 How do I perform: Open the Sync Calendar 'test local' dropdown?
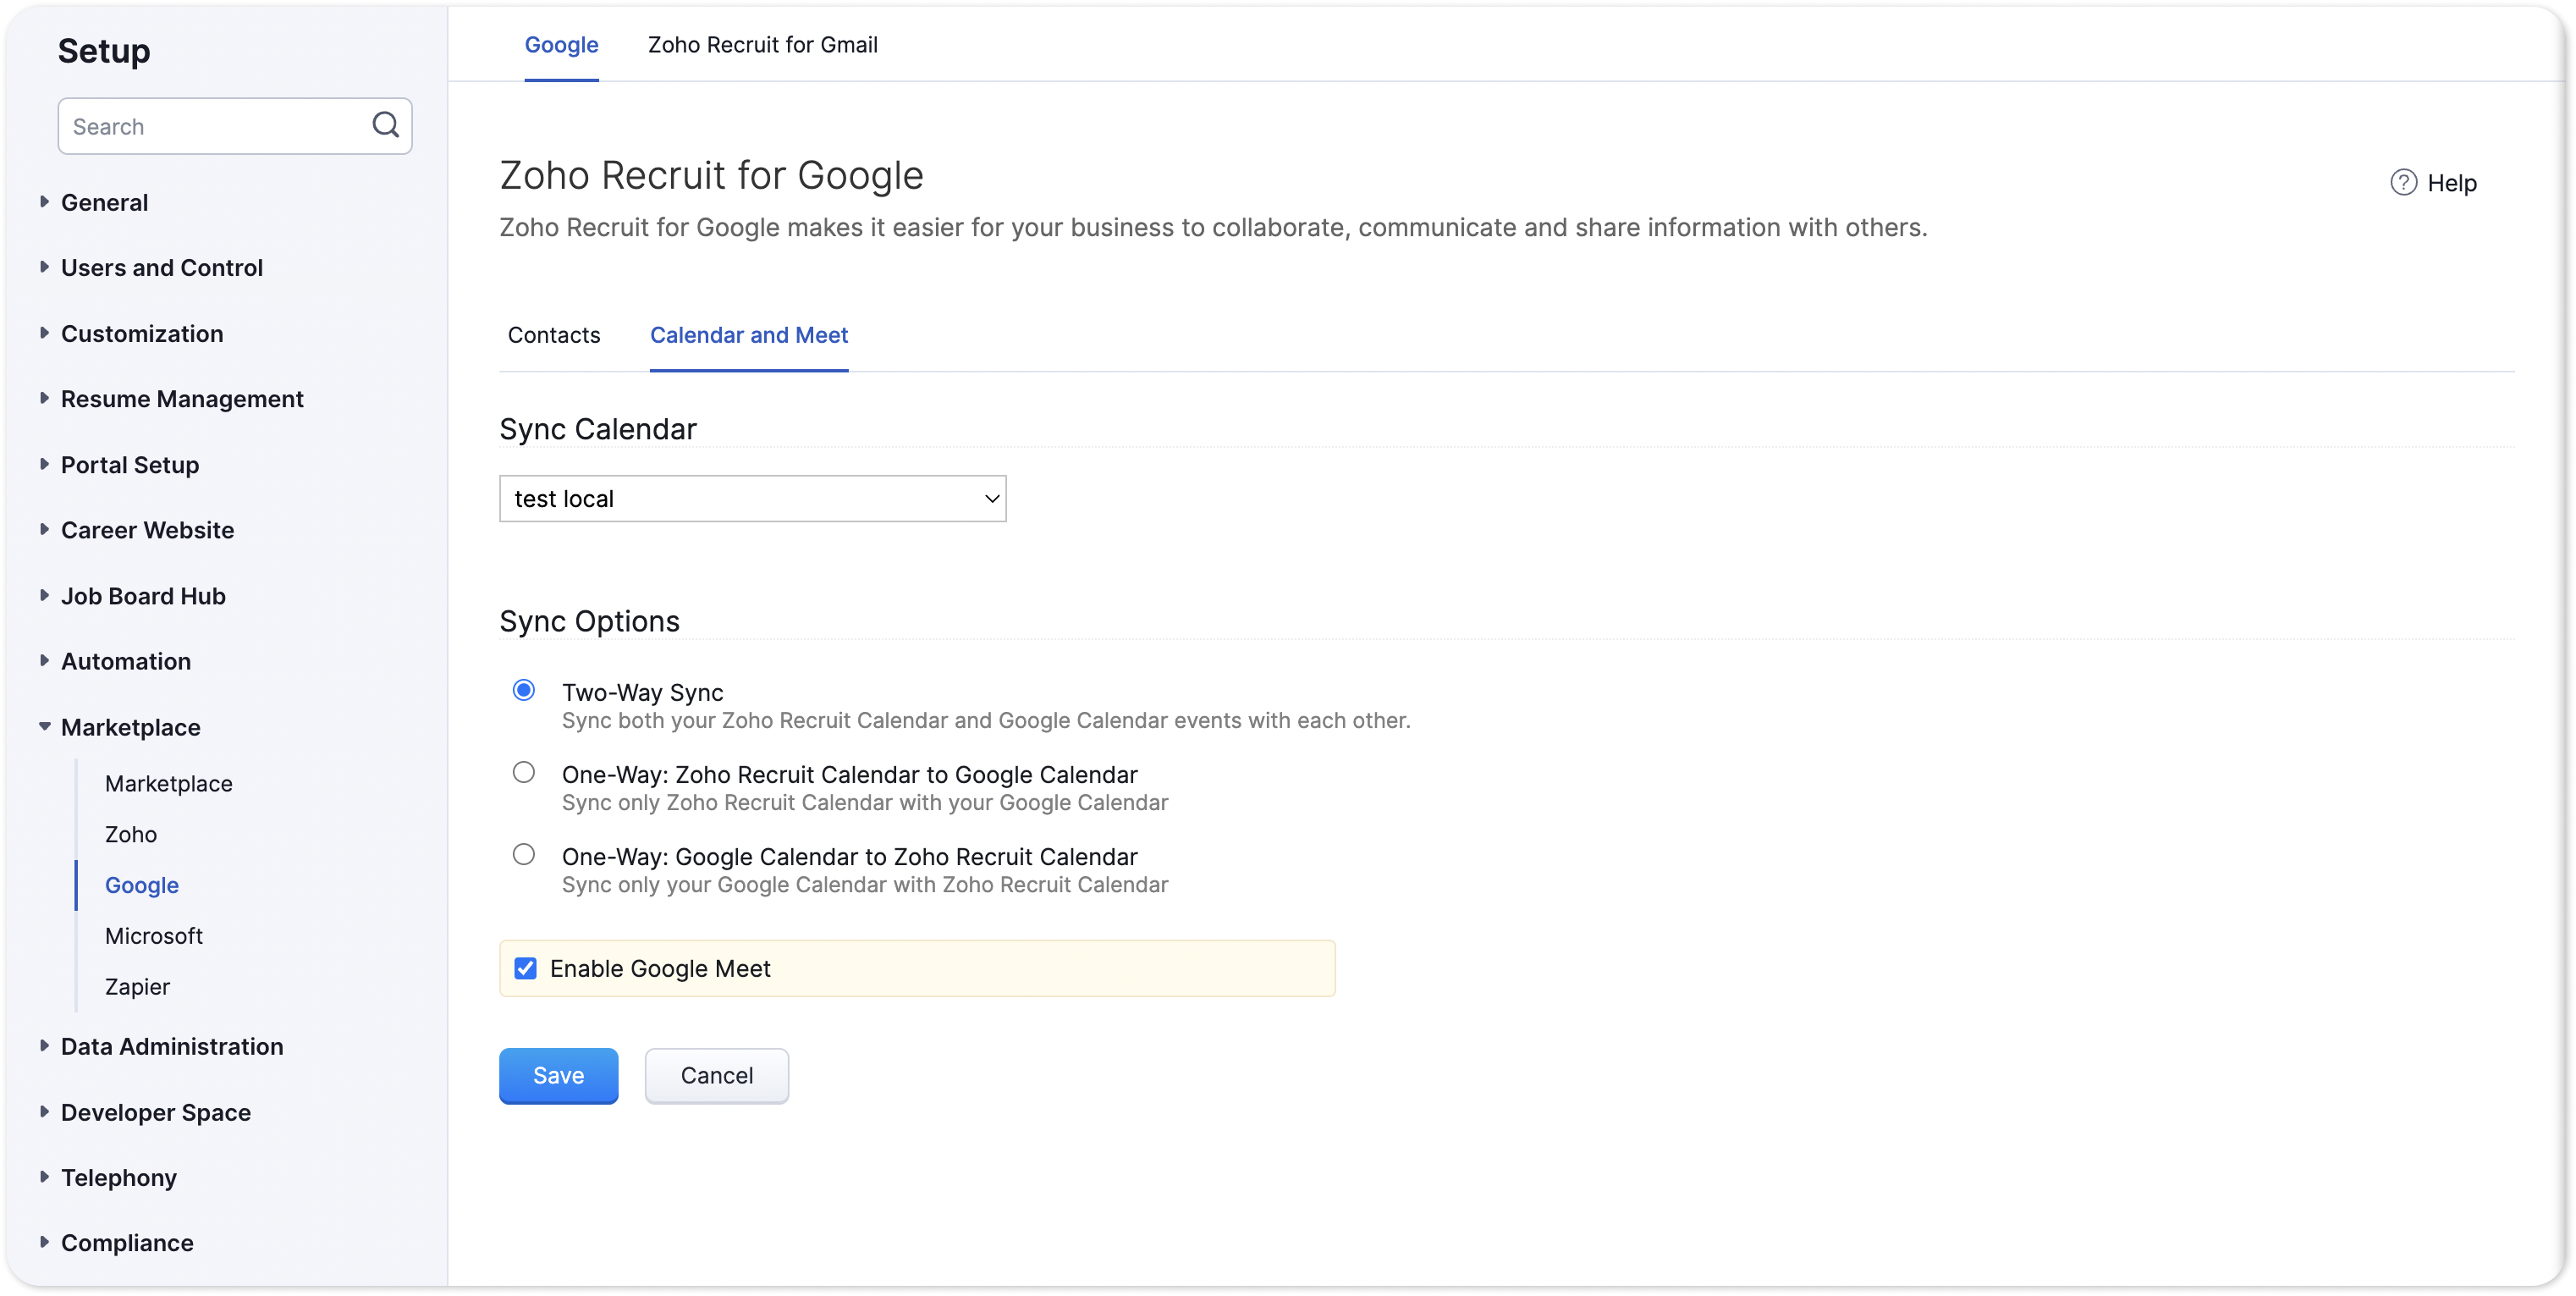(753, 498)
